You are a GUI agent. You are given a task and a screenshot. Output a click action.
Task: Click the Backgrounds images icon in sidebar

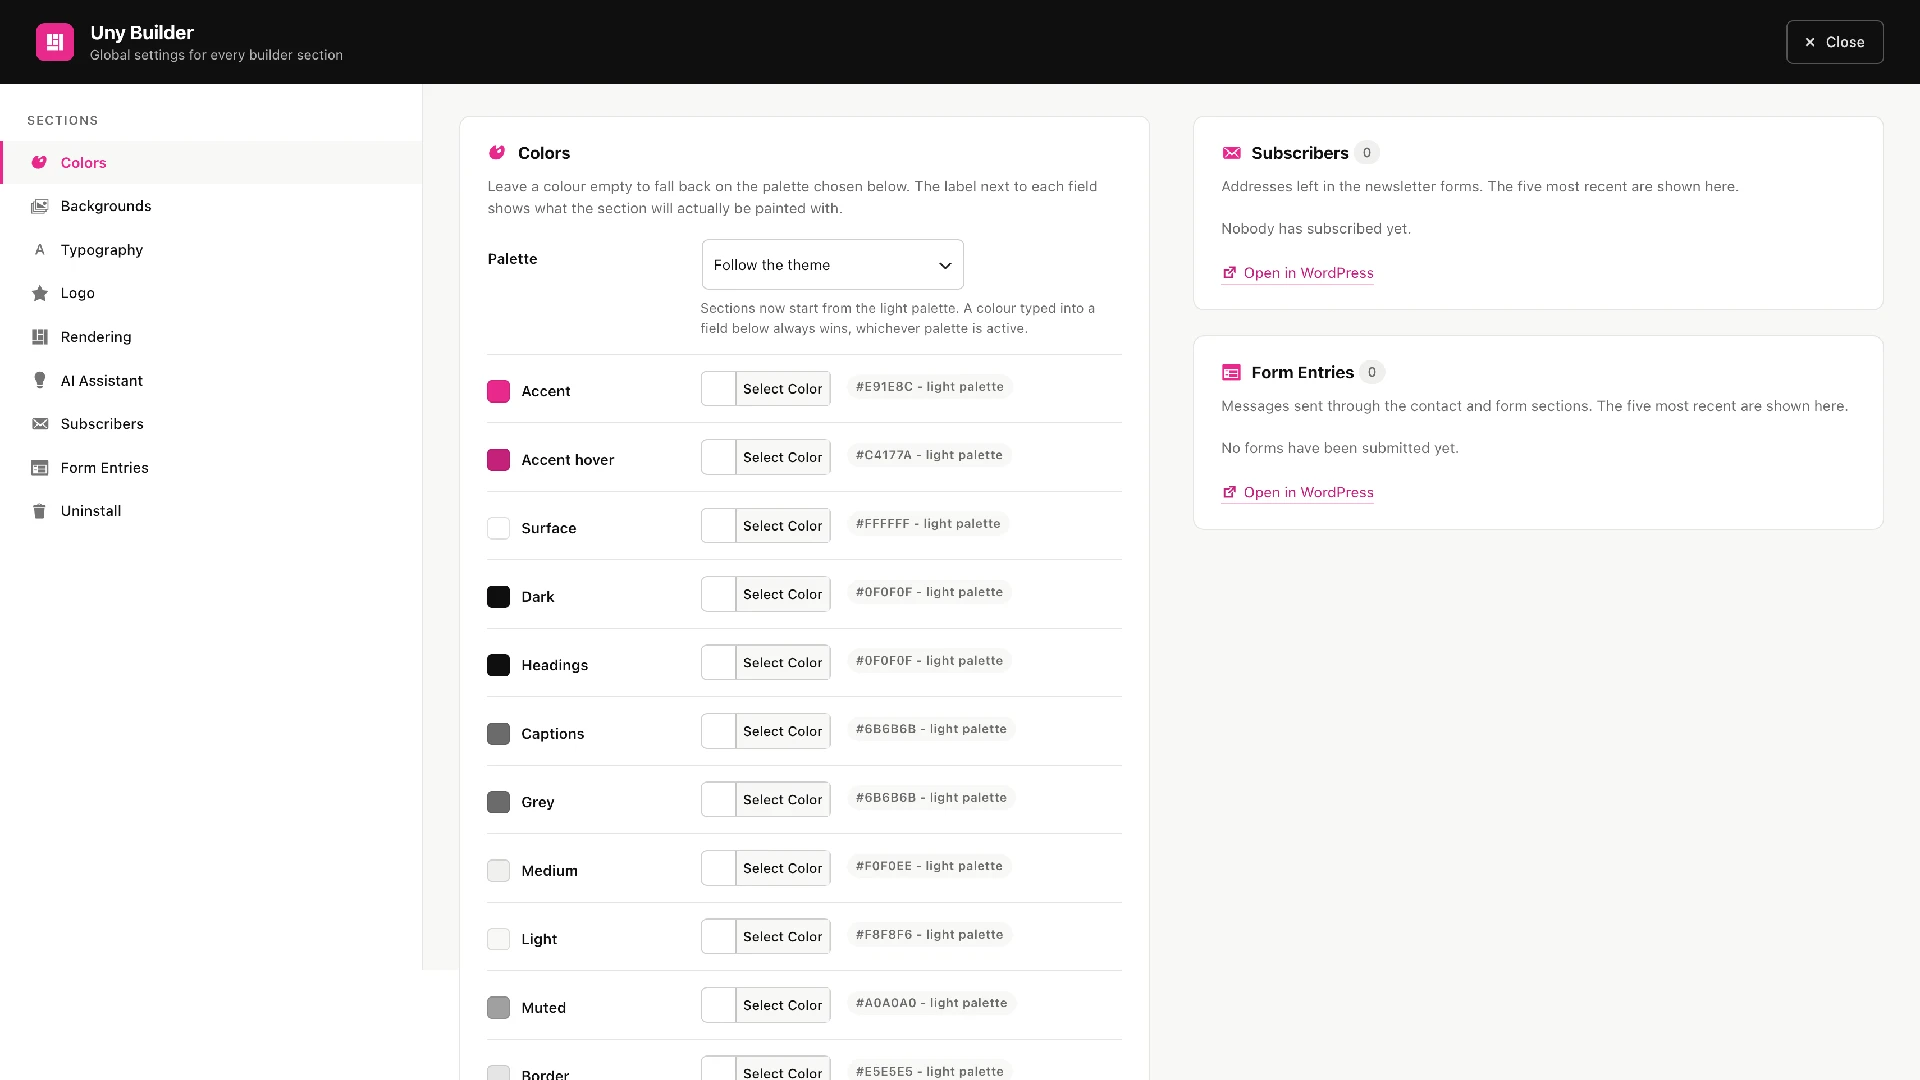pyautogui.click(x=39, y=206)
